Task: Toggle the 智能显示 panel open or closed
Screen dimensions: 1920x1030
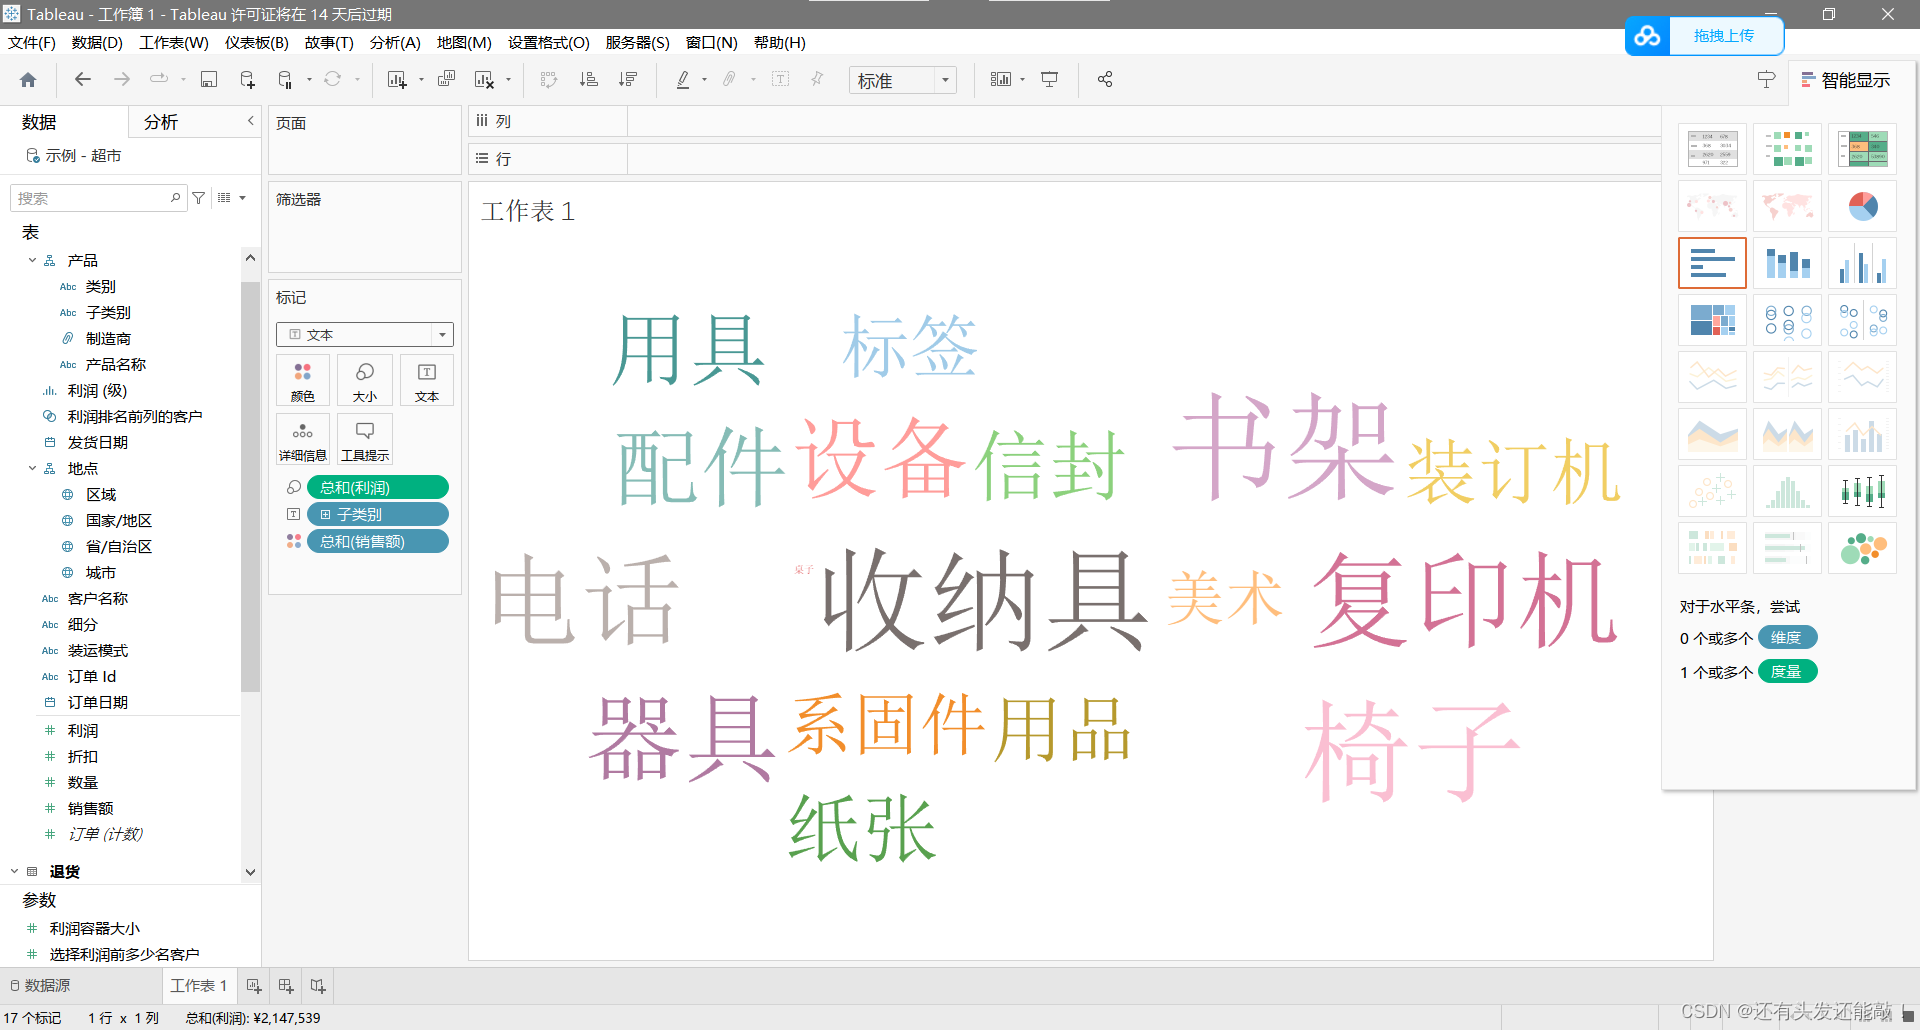Action: coord(1846,79)
